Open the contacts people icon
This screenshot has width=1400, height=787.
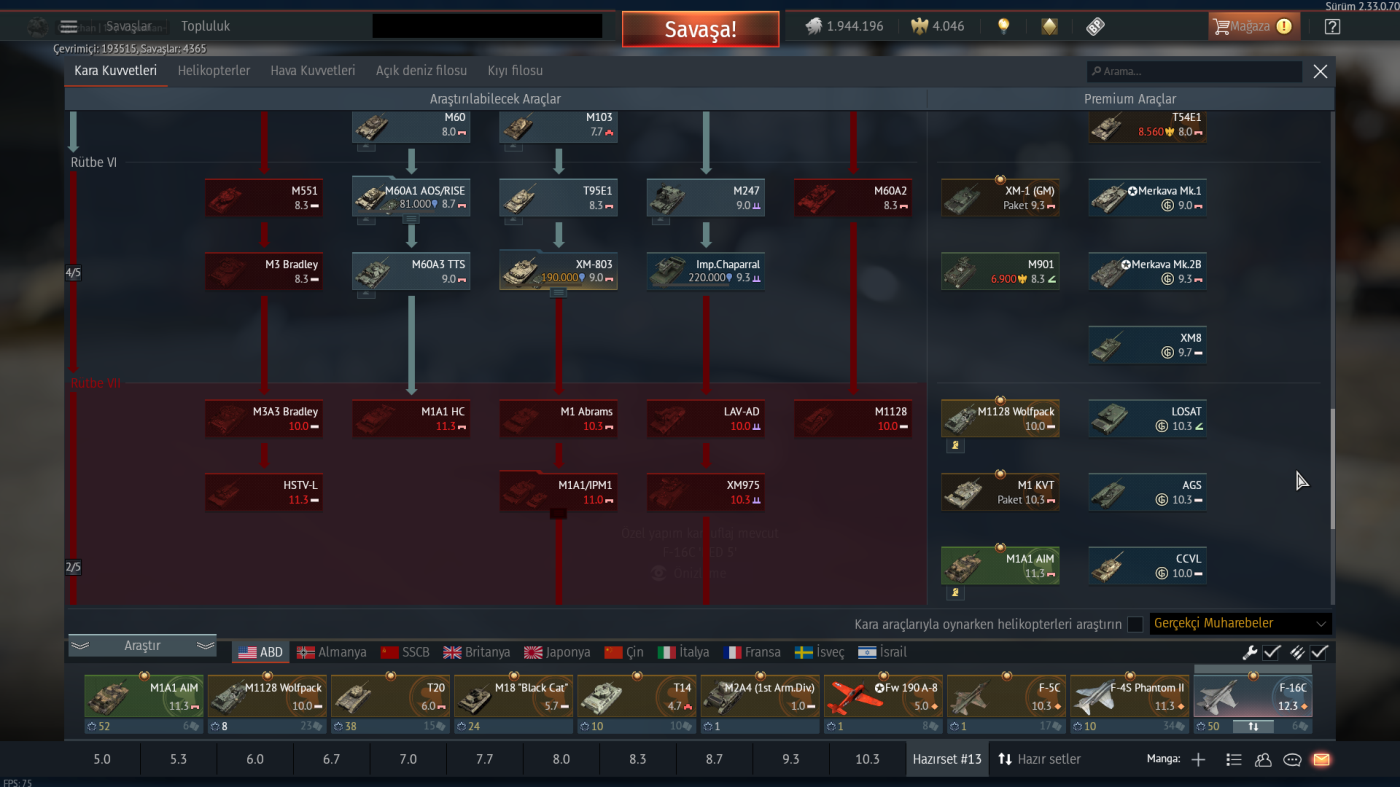[x=1263, y=759]
